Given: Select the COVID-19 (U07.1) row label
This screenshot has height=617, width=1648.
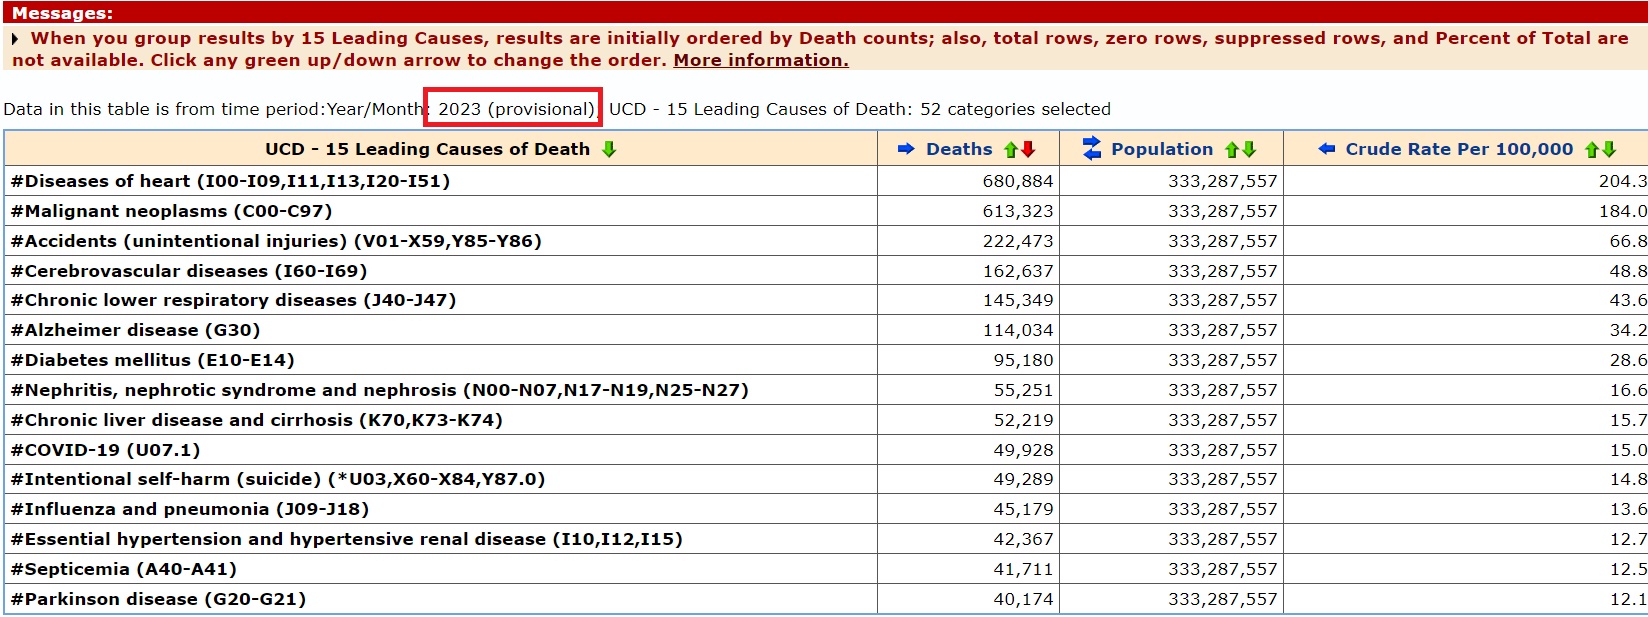Looking at the screenshot, I should 105,450.
